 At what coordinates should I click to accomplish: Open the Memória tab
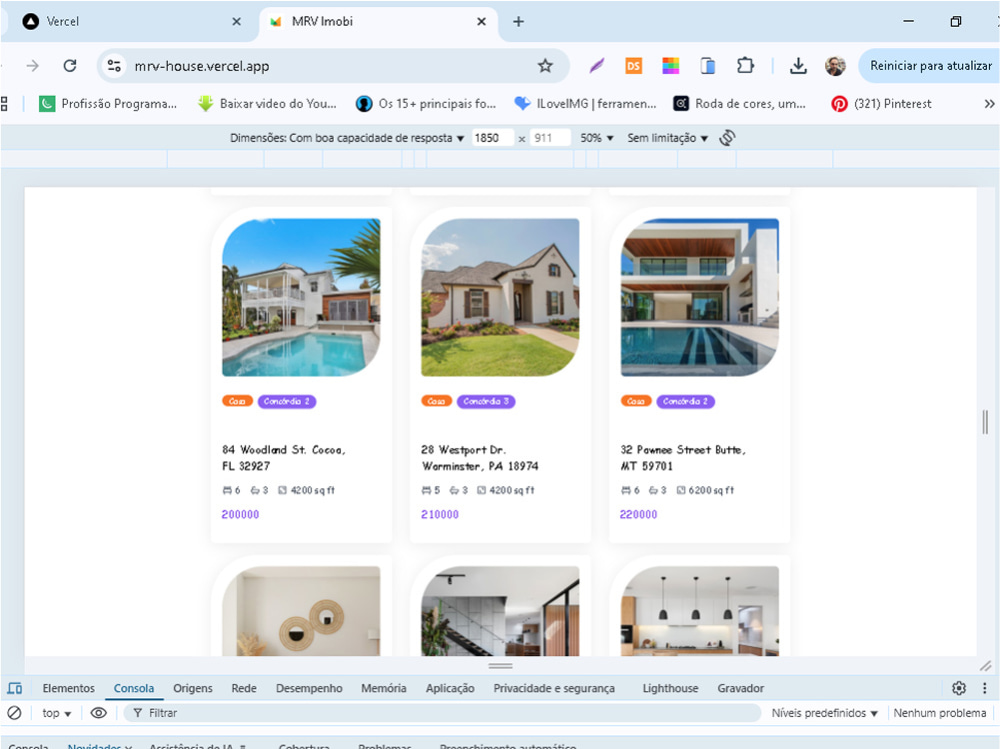(383, 688)
